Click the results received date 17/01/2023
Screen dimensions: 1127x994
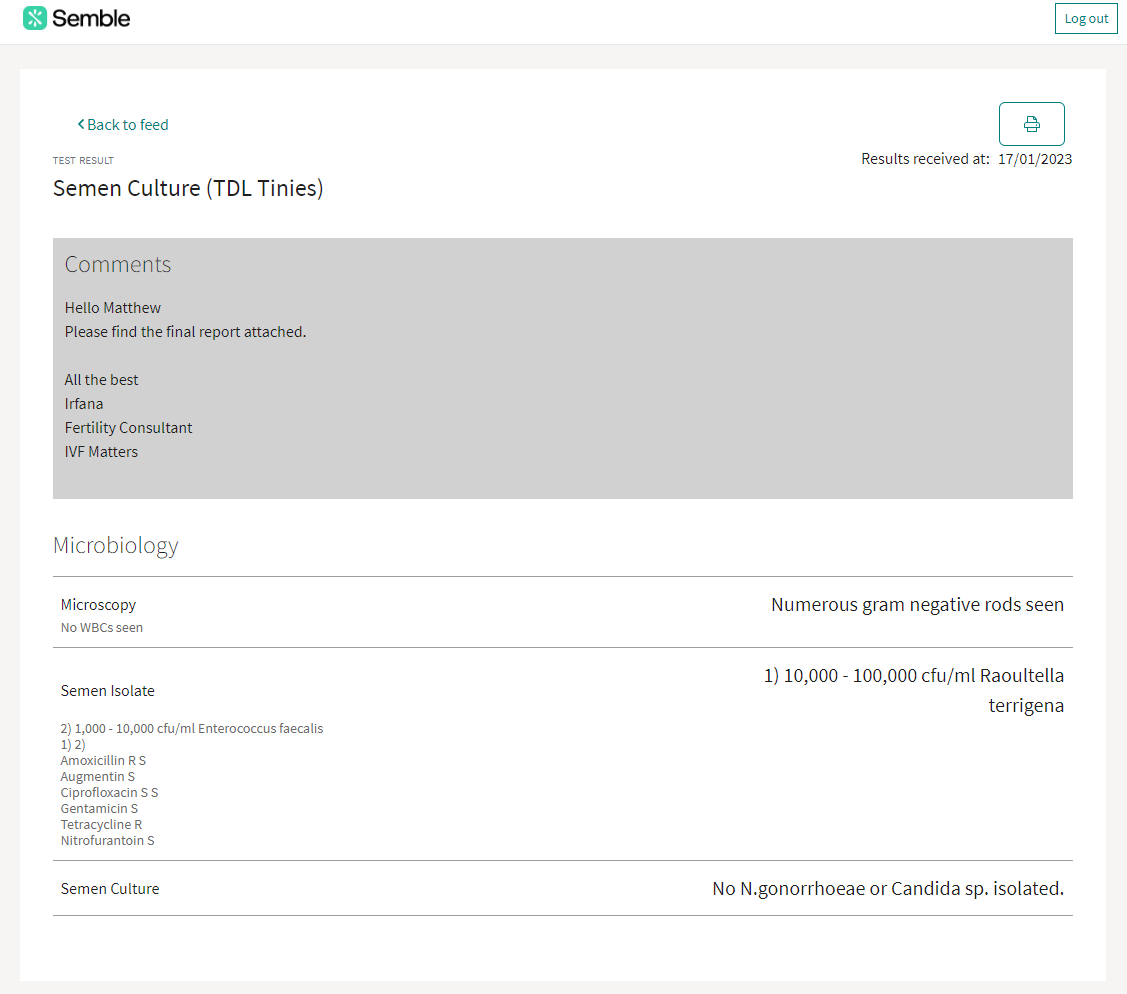click(1034, 158)
